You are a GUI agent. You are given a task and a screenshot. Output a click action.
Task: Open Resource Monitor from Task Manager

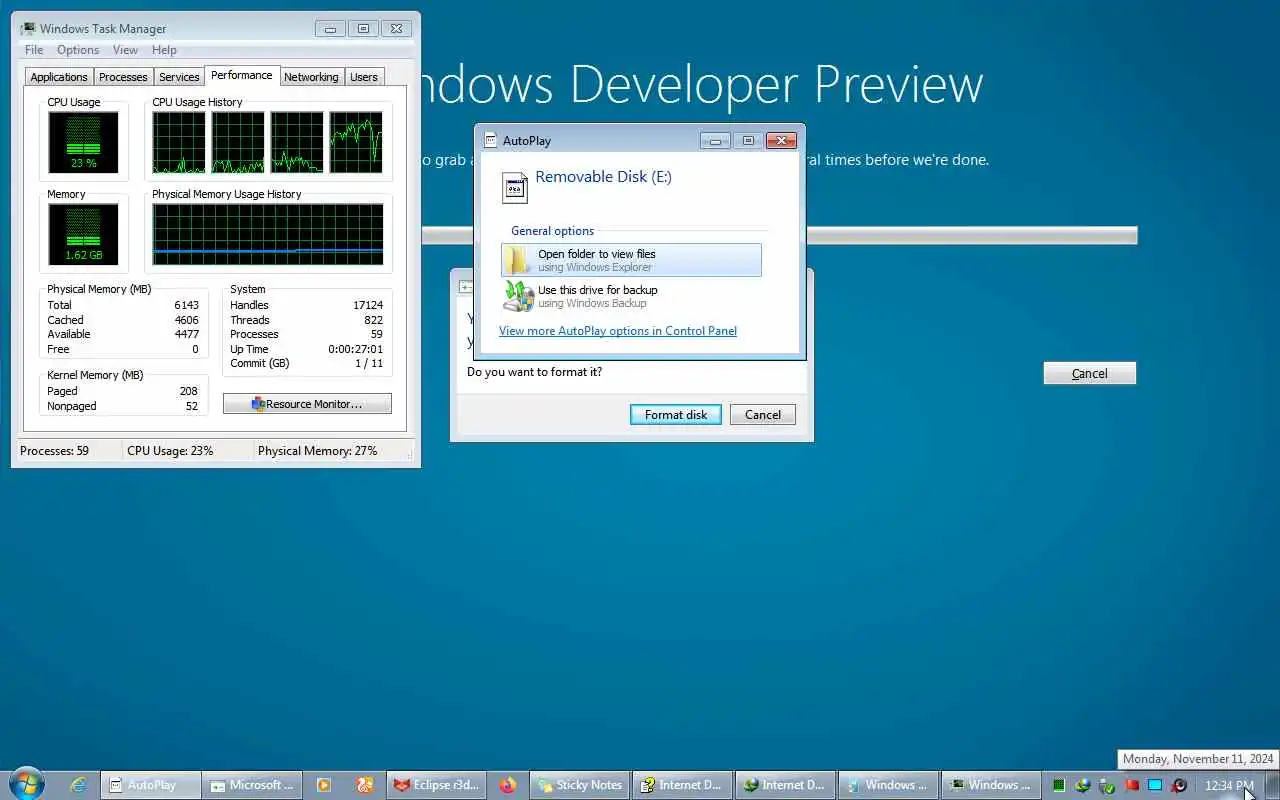click(x=307, y=404)
